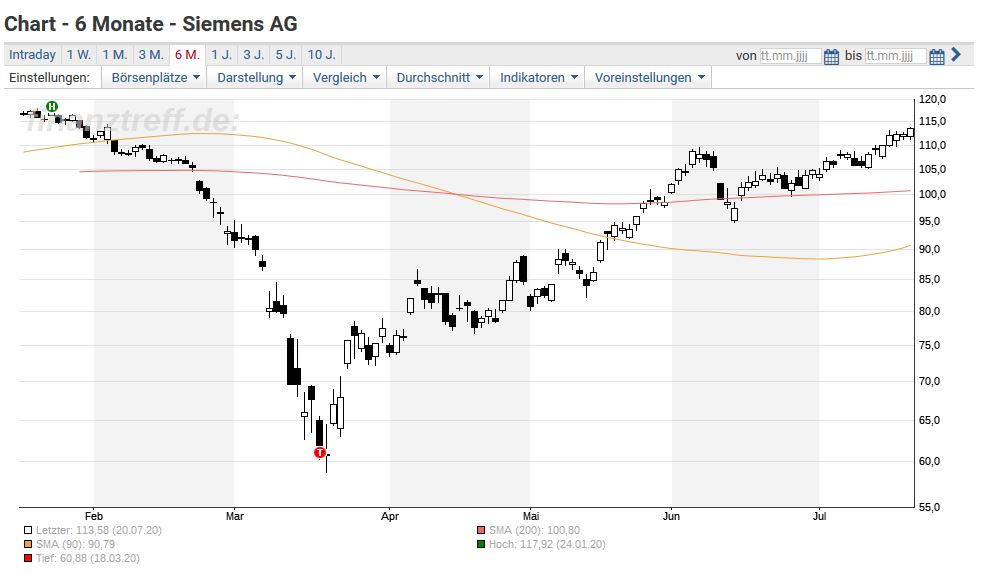Click the salmon SMA (200) legend swatch
Viewport: 983px width, 574px height.
(481, 530)
